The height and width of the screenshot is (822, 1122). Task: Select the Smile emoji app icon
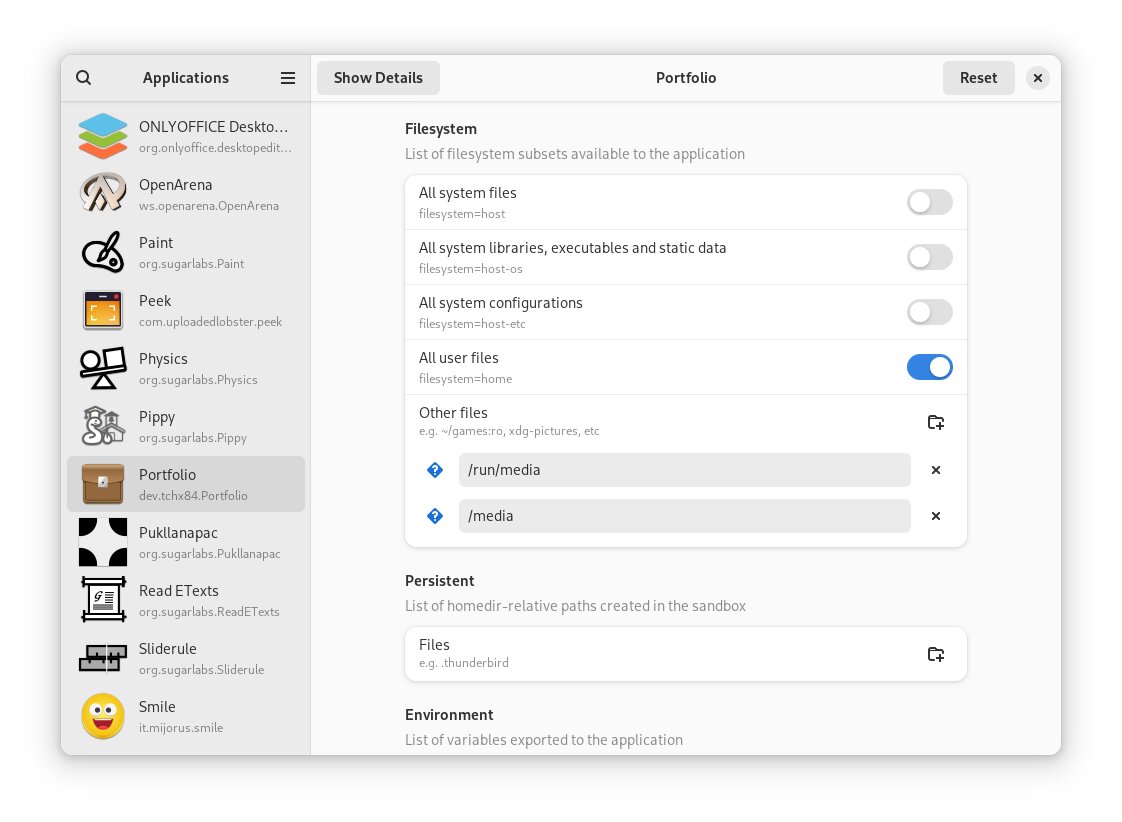pyautogui.click(x=103, y=716)
